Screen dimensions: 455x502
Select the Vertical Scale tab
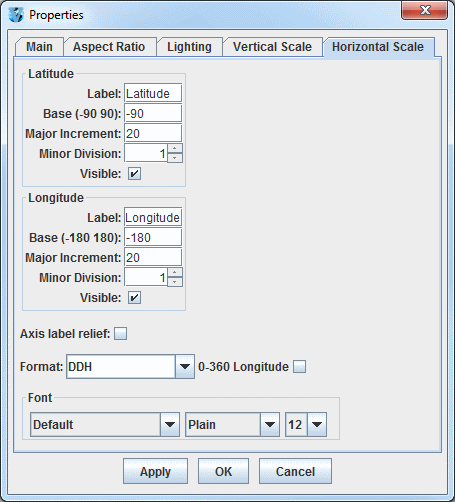click(272, 47)
